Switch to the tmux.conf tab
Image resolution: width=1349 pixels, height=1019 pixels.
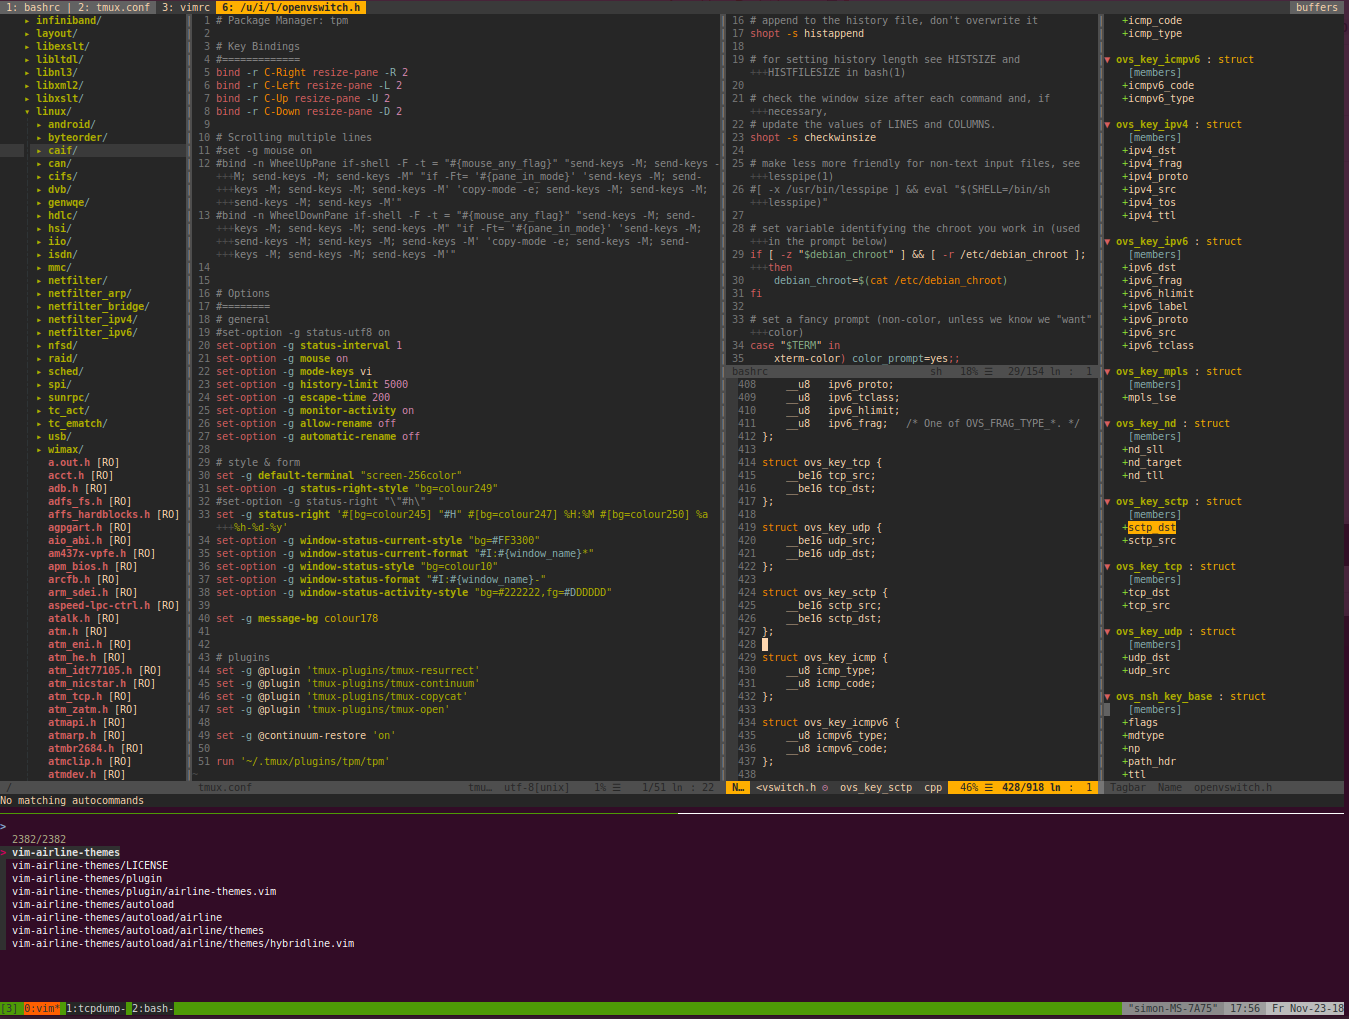click(114, 7)
